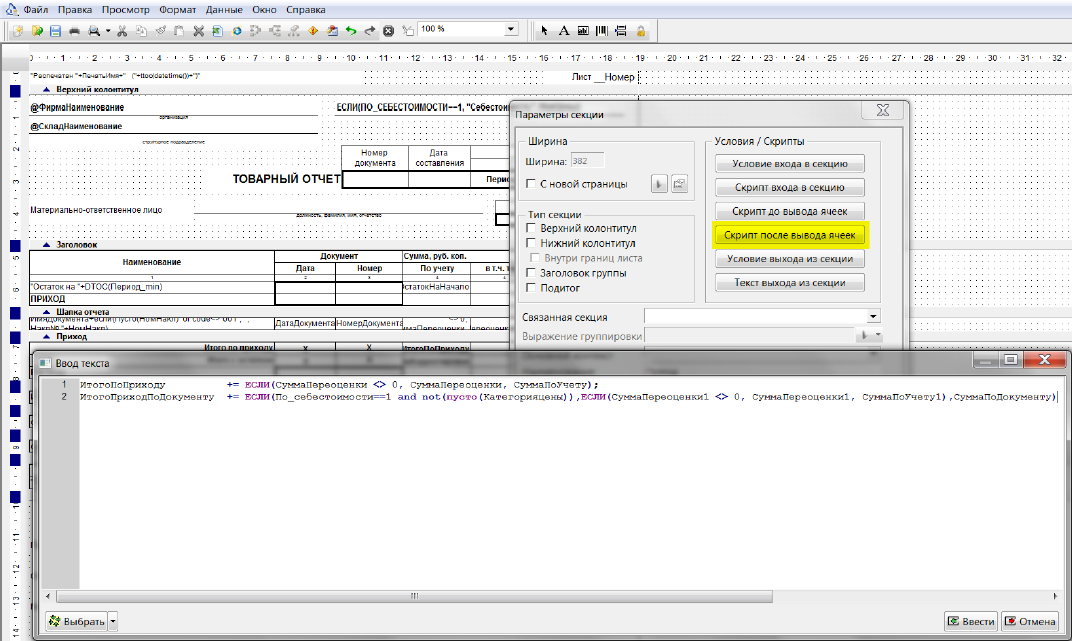Click the horizontal scrollbar in Ввод текста
Viewport: 1072px width, 641px height.
[414, 597]
